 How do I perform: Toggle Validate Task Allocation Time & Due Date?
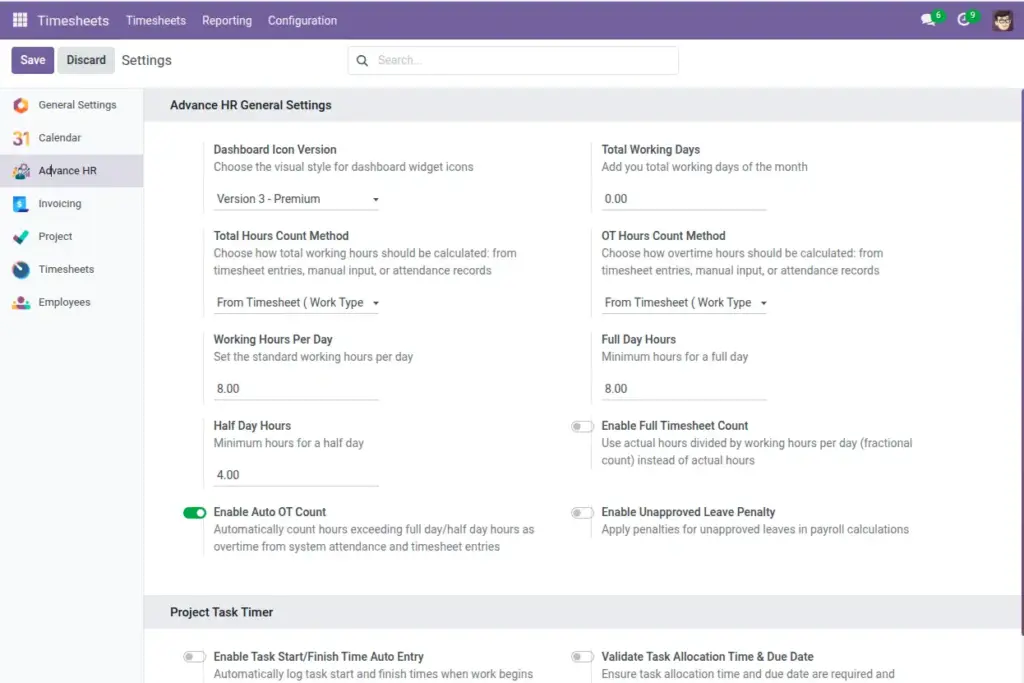(x=582, y=657)
